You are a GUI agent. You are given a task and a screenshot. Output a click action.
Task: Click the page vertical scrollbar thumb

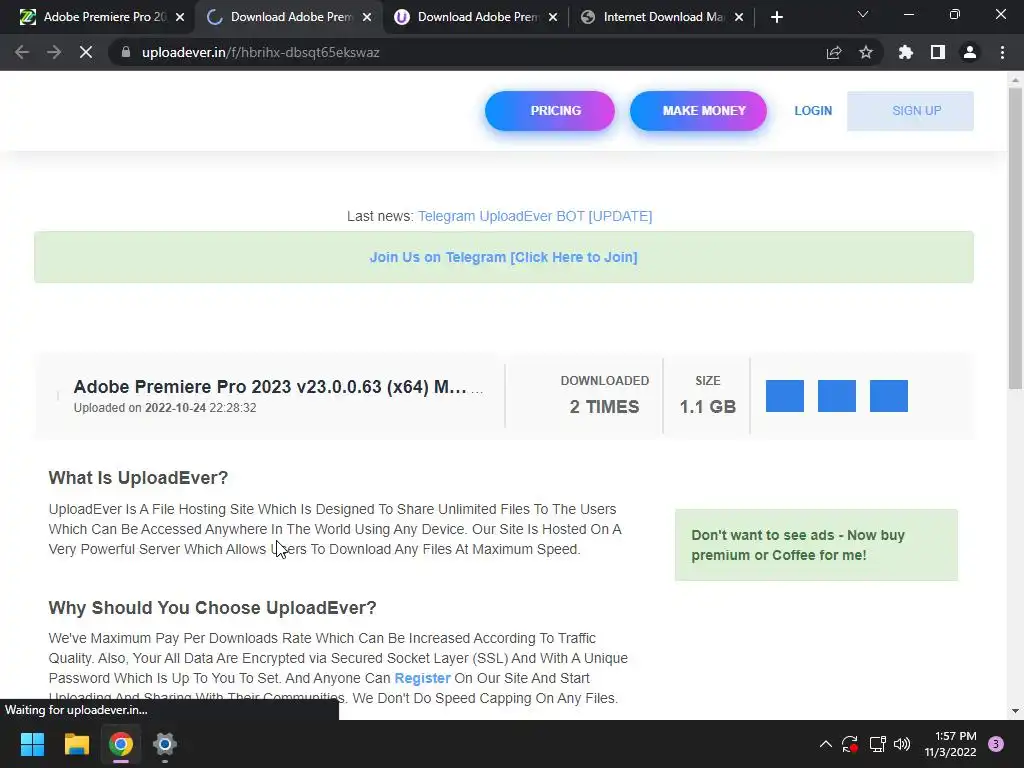[1015, 238]
